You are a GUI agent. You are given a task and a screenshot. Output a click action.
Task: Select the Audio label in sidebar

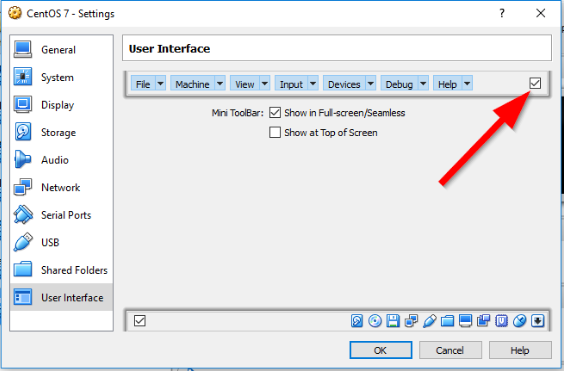click(x=55, y=160)
